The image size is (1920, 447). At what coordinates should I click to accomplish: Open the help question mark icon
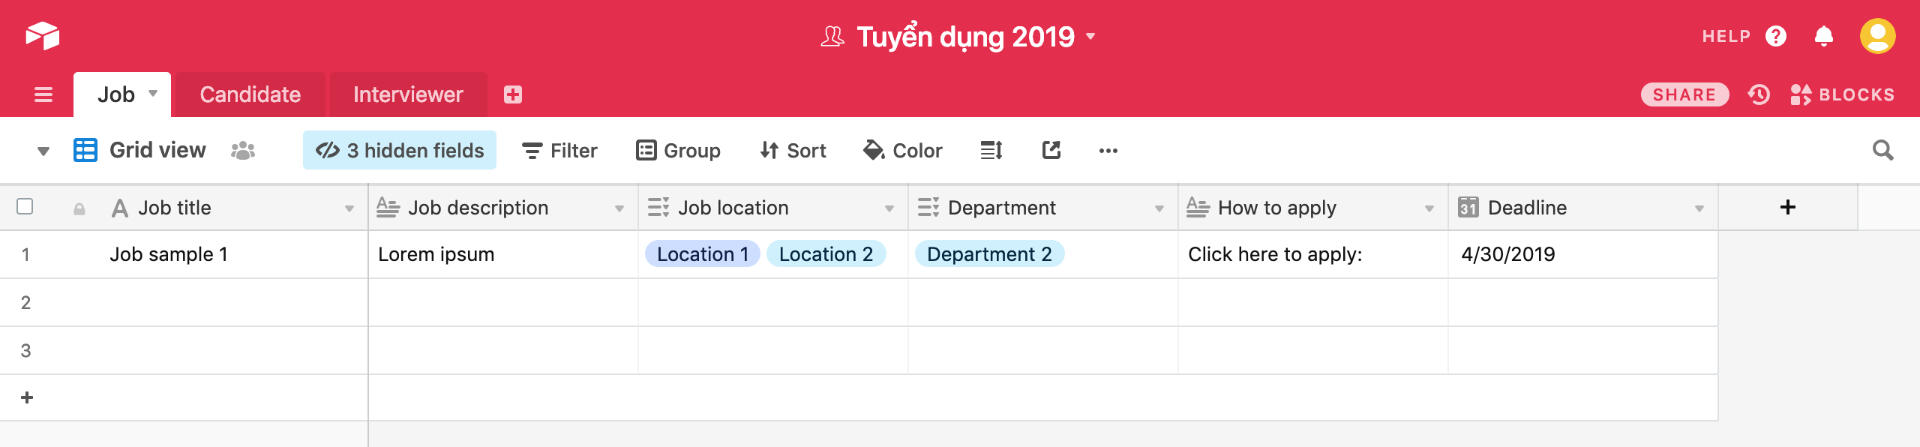click(x=1776, y=37)
